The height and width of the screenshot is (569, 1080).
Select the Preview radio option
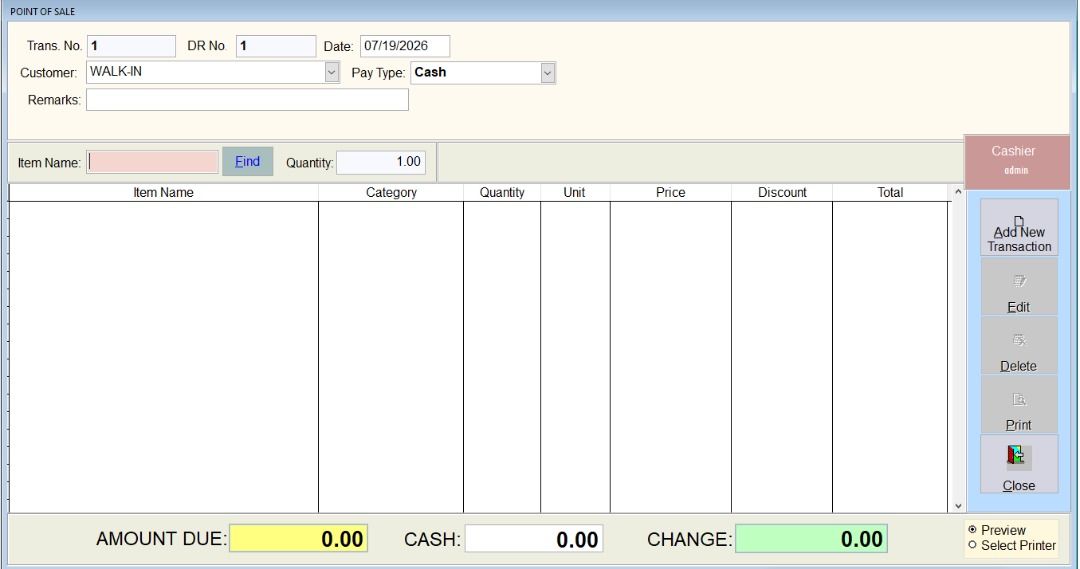tap(973, 530)
